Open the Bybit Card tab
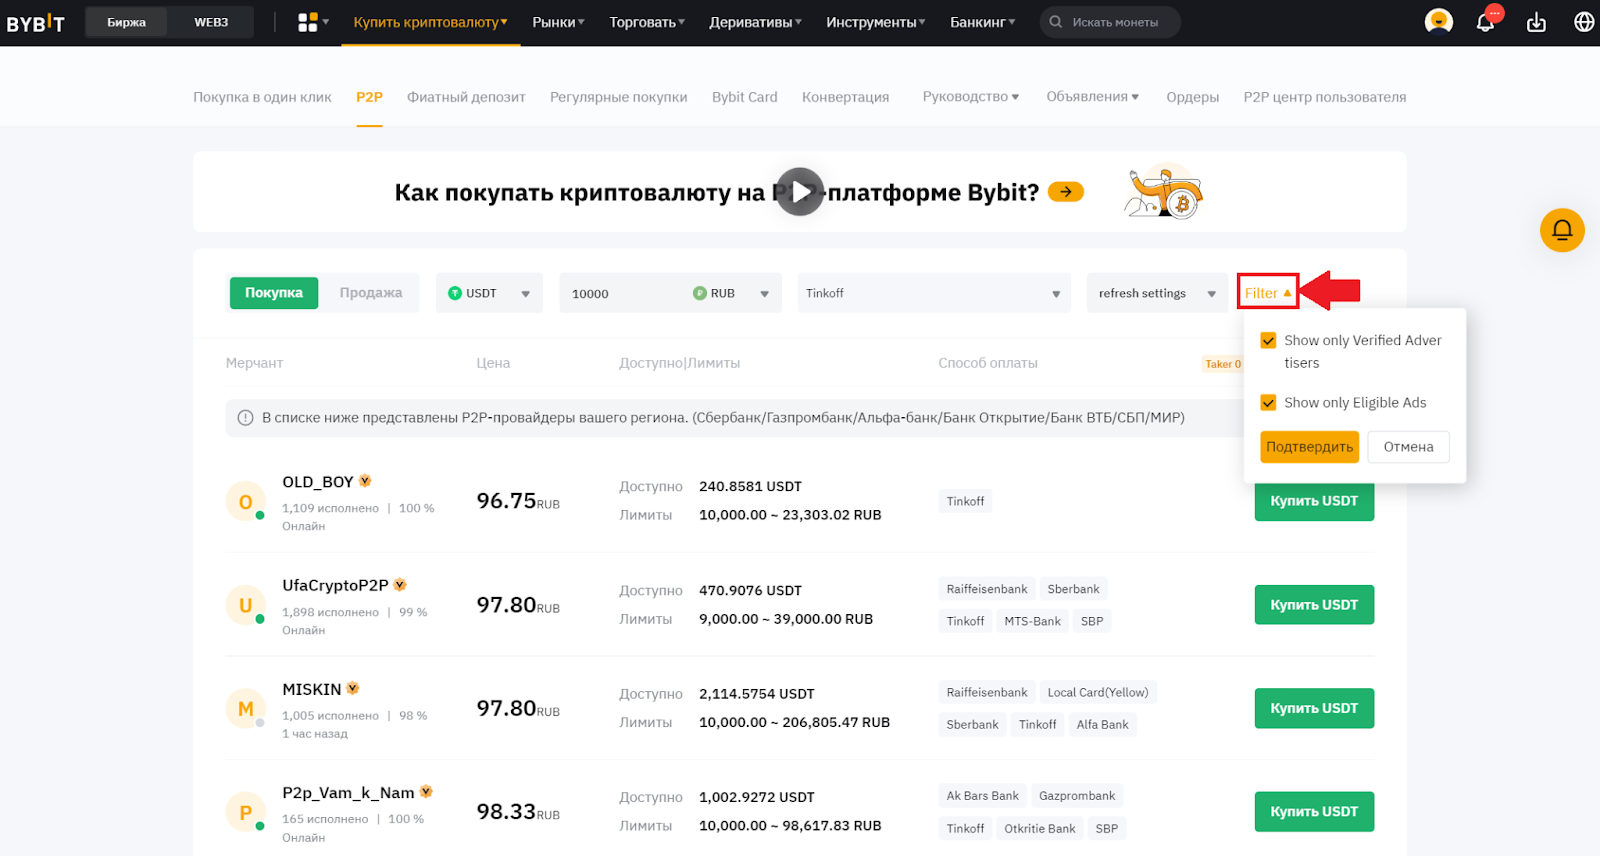Screen dimensions: 1600x856 pyautogui.click(x=745, y=97)
